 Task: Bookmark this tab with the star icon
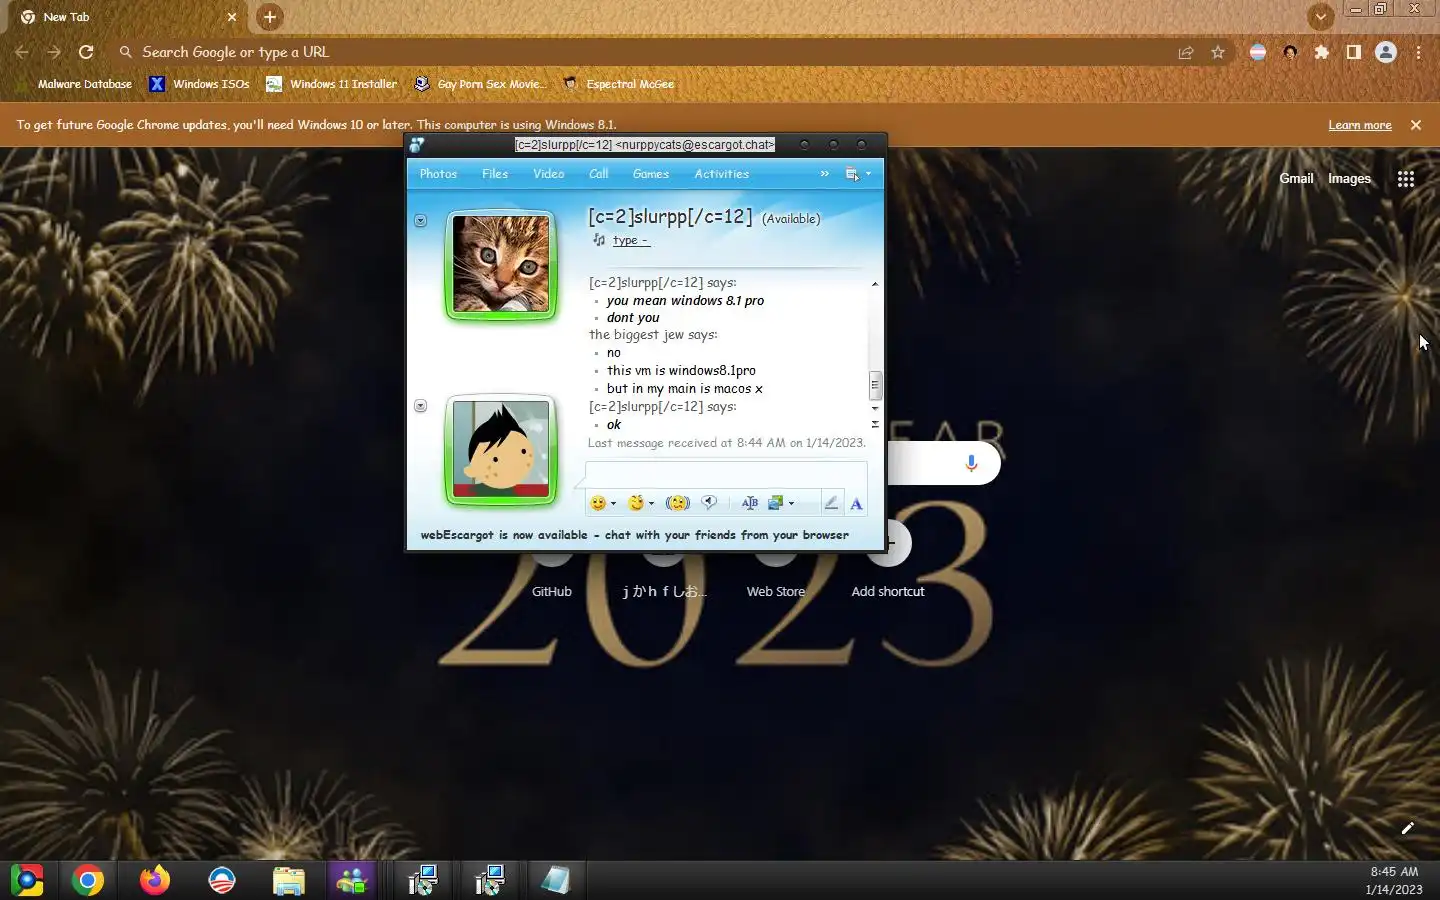[1218, 52]
